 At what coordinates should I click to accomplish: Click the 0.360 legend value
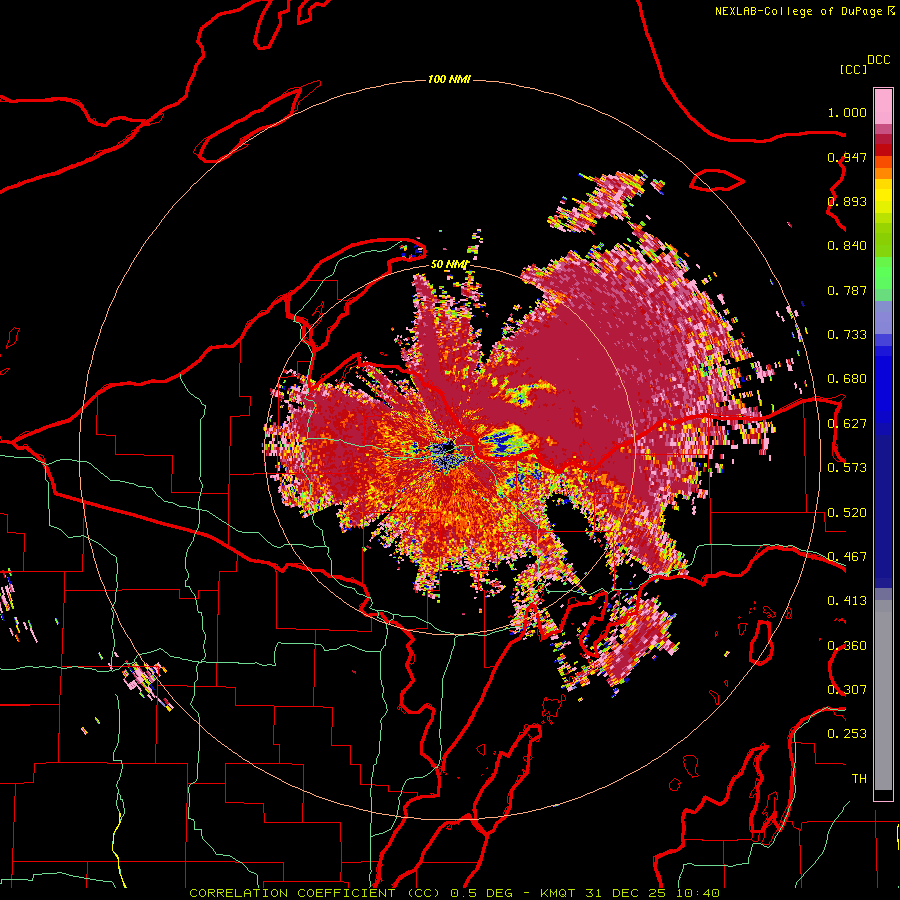point(847,646)
